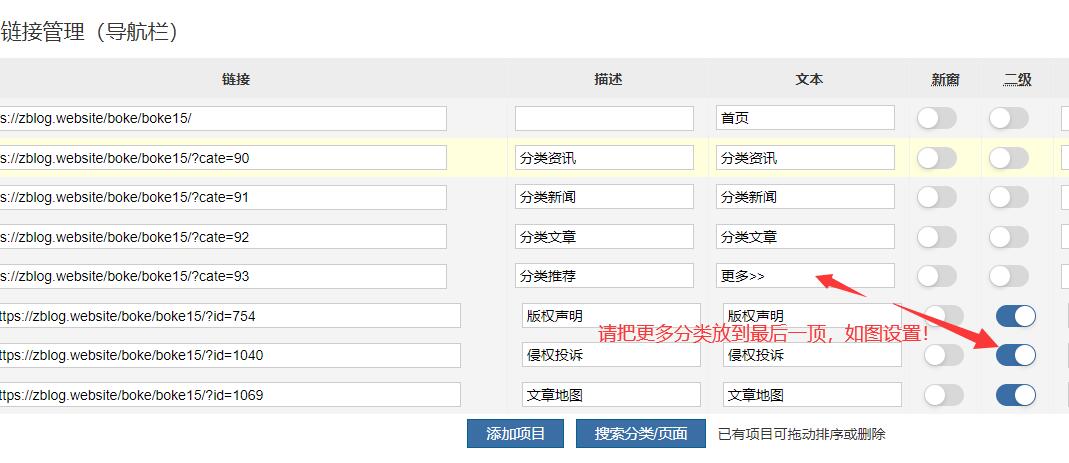Disable 二级 switch for 版权声明 row
The height and width of the screenshot is (463, 1069).
(1016, 316)
